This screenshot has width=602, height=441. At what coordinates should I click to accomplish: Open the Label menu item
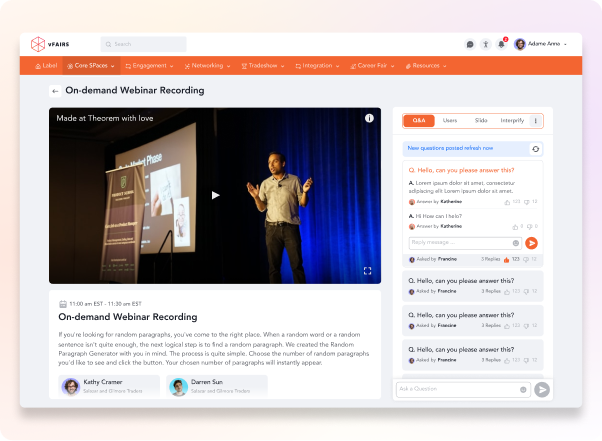pyautogui.click(x=46, y=66)
